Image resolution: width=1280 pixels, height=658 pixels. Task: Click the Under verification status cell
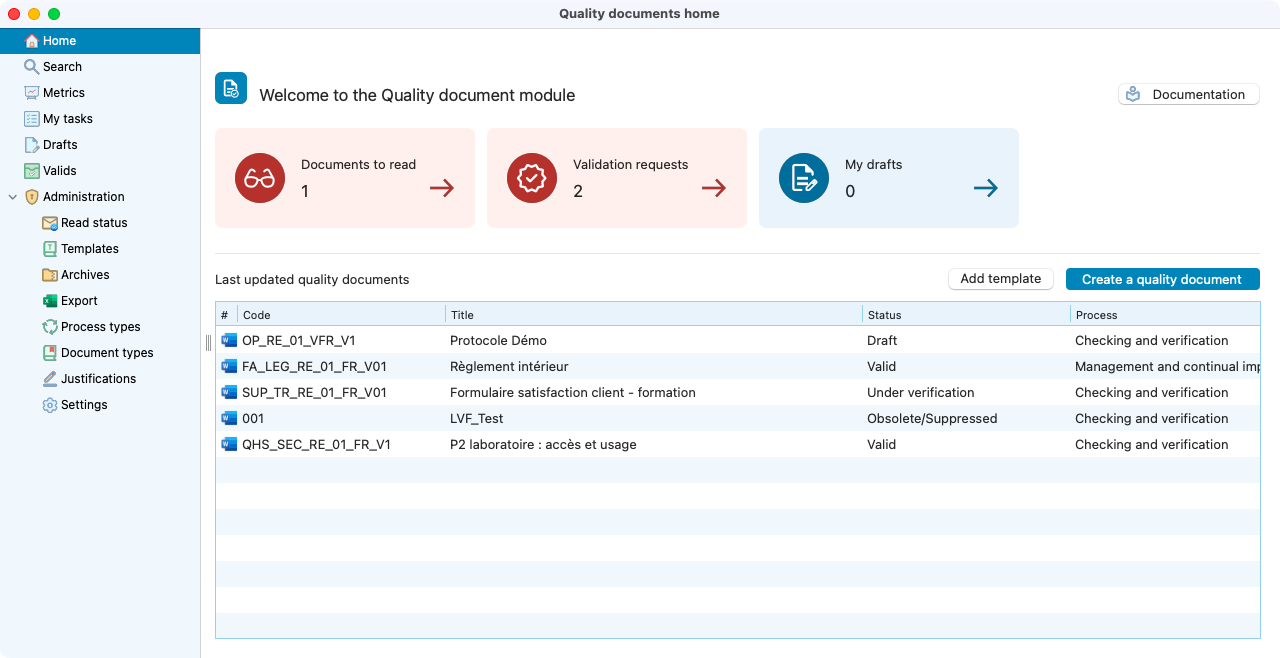[x=921, y=392]
